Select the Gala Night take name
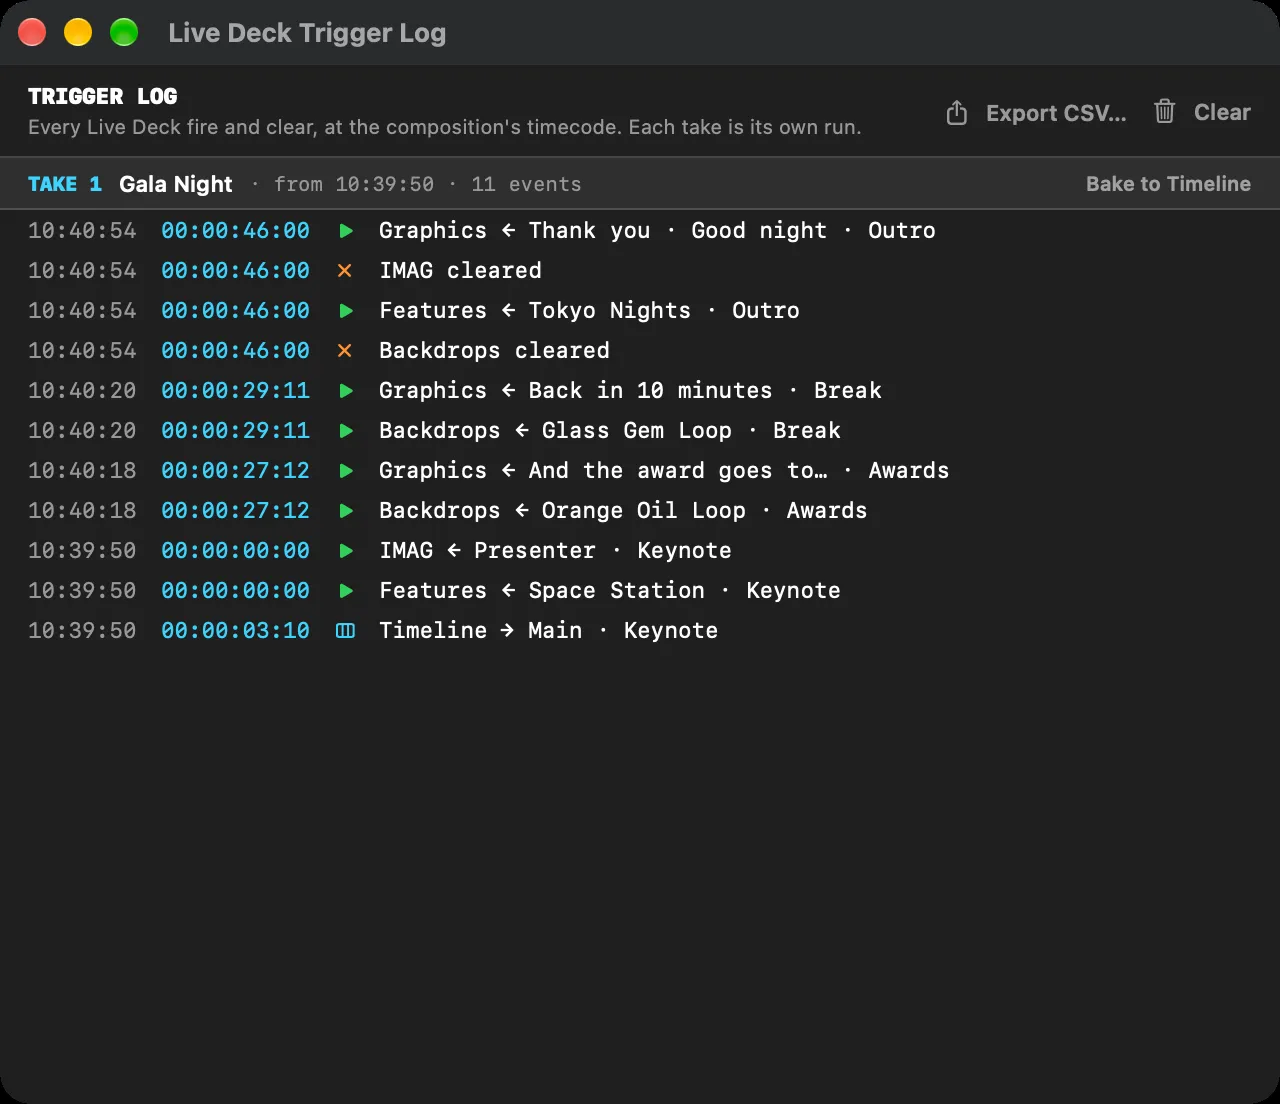This screenshot has height=1104, width=1280. (176, 184)
